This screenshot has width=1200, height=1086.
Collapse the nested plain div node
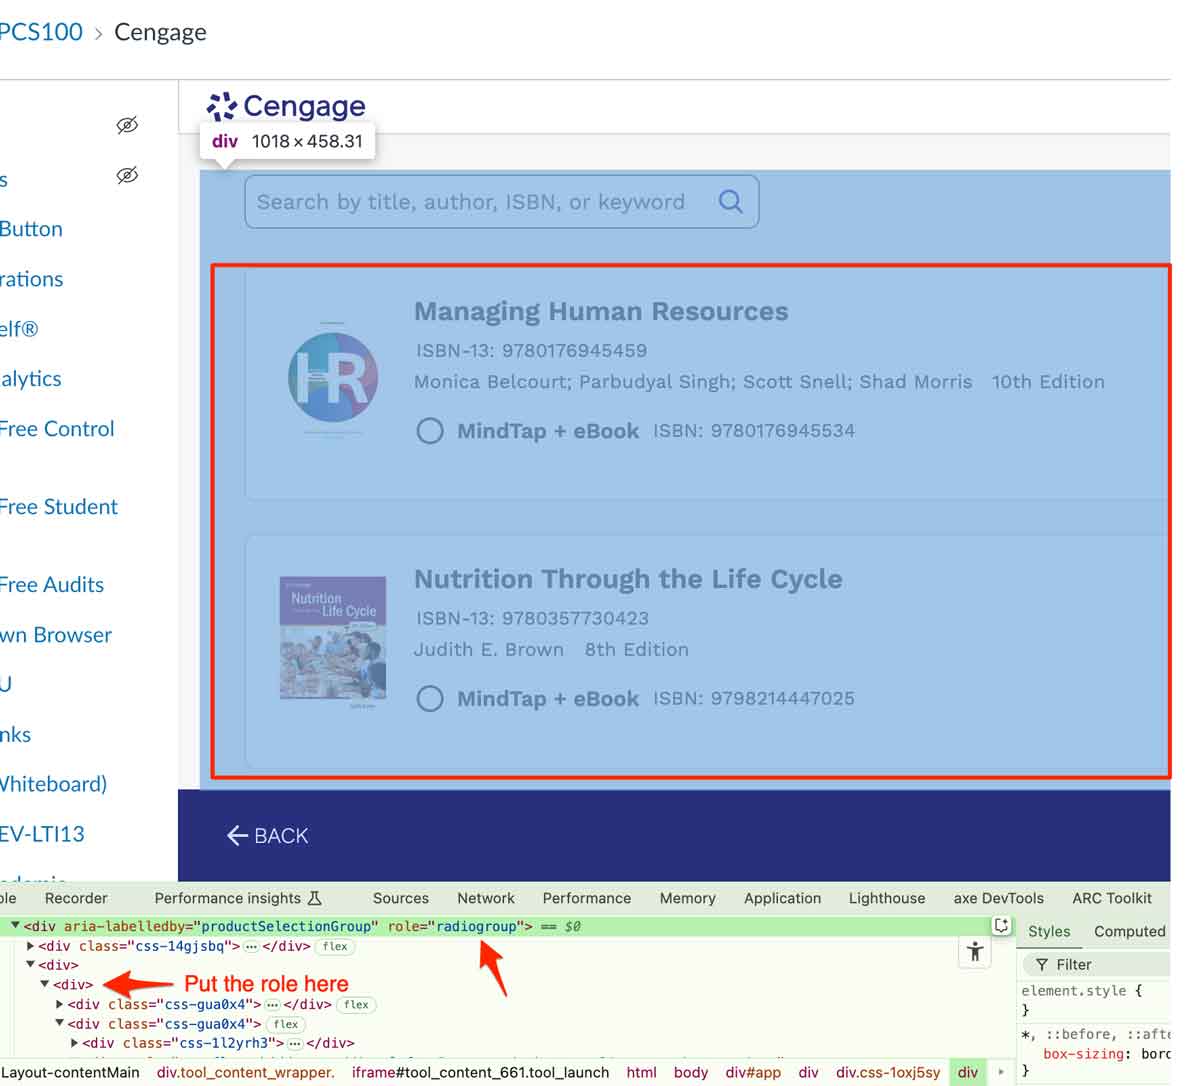coord(45,985)
